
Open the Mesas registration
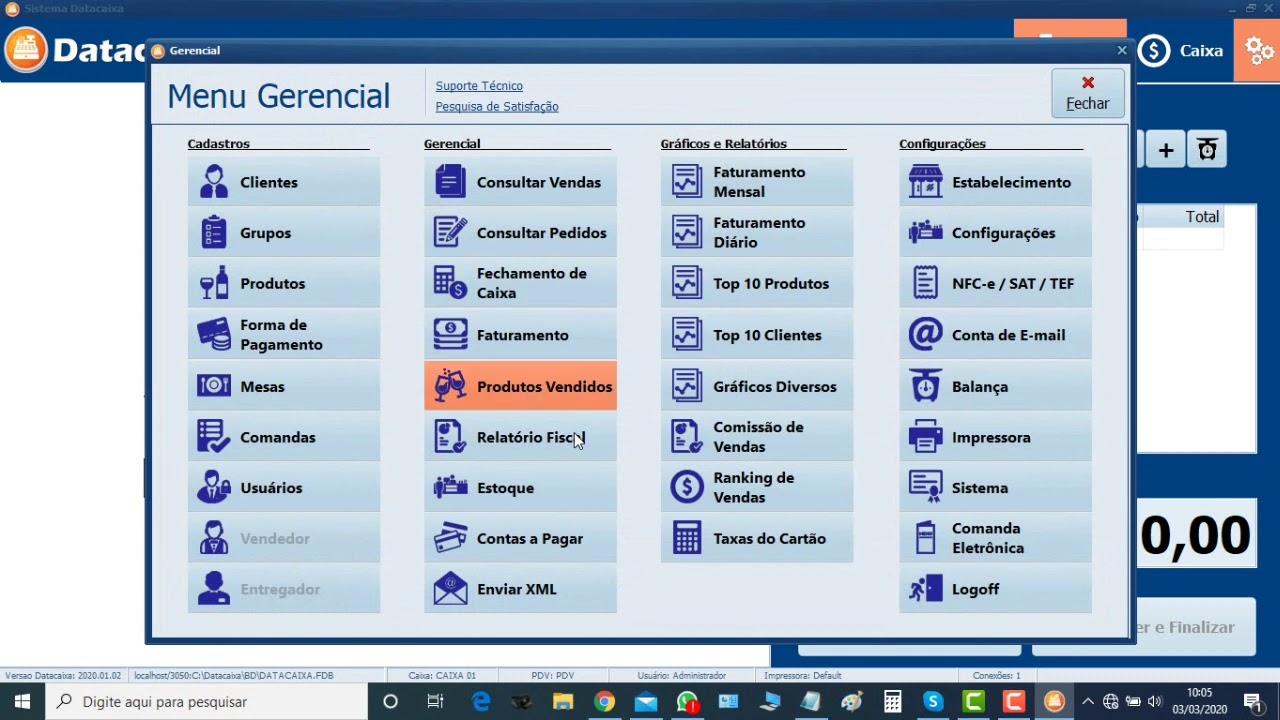[x=284, y=386]
